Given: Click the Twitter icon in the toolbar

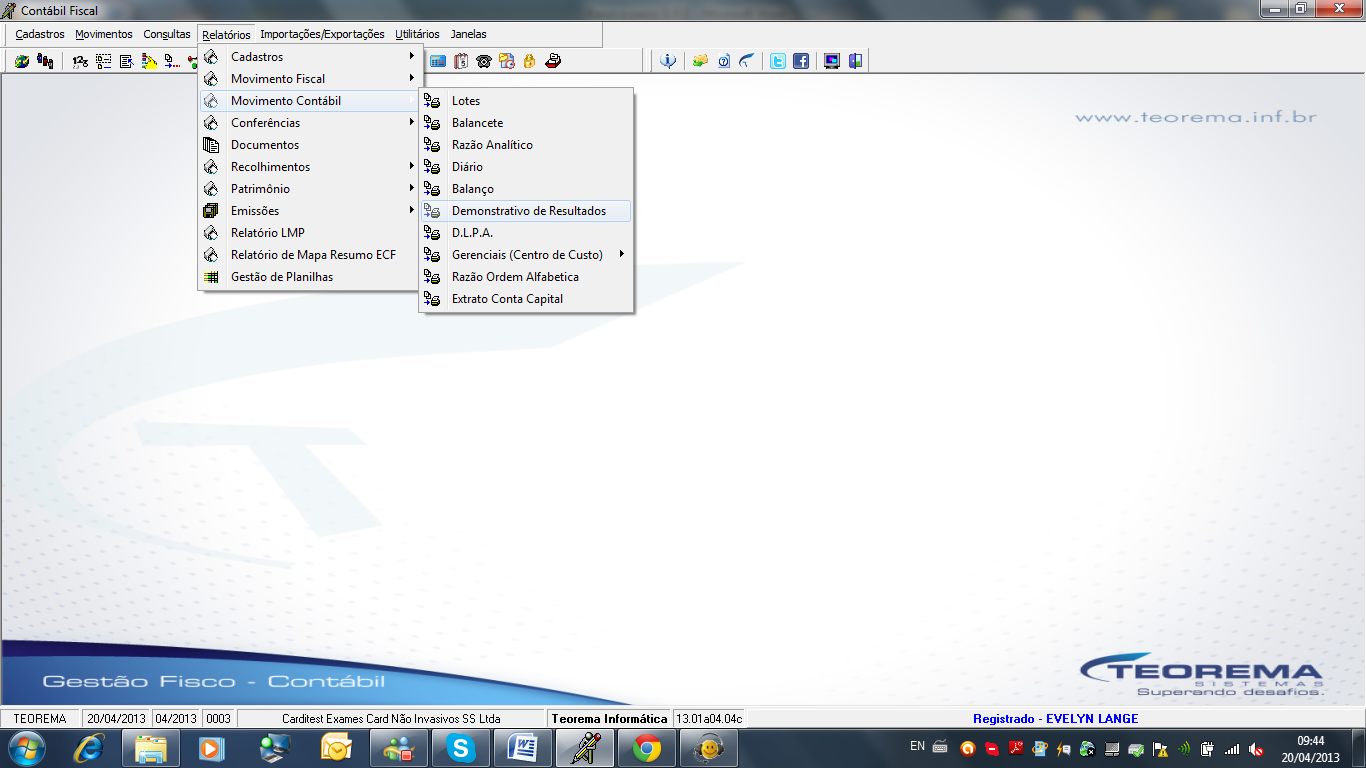Looking at the screenshot, I should click(777, 61).
